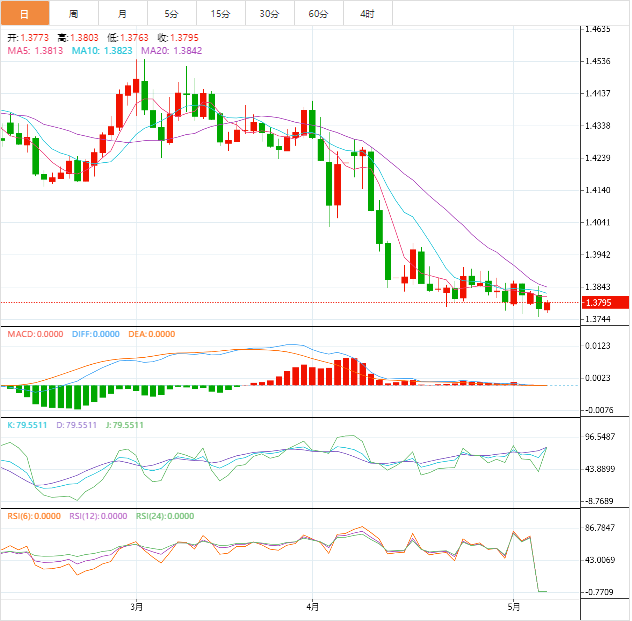Click the 1.3942 price axis label
Image resolution: width=632 pixels, height=621 pixels.
tap(598, 255)
